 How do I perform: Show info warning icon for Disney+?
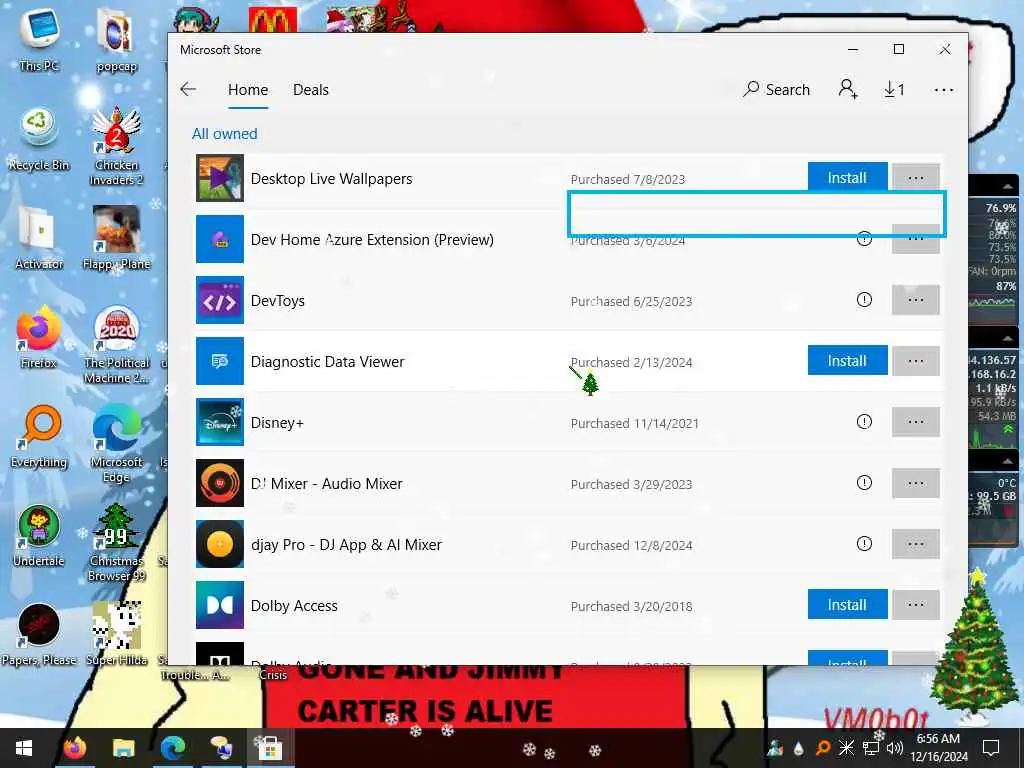click(x=864, y=422)
